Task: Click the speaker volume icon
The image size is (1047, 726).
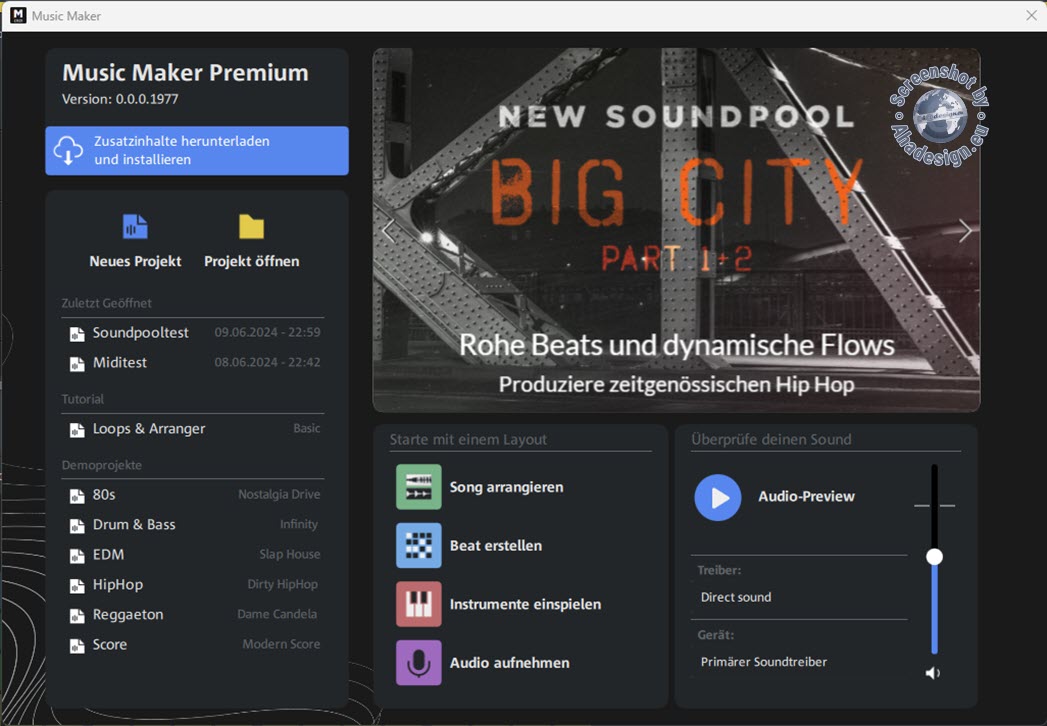Action: pos(933,673)
